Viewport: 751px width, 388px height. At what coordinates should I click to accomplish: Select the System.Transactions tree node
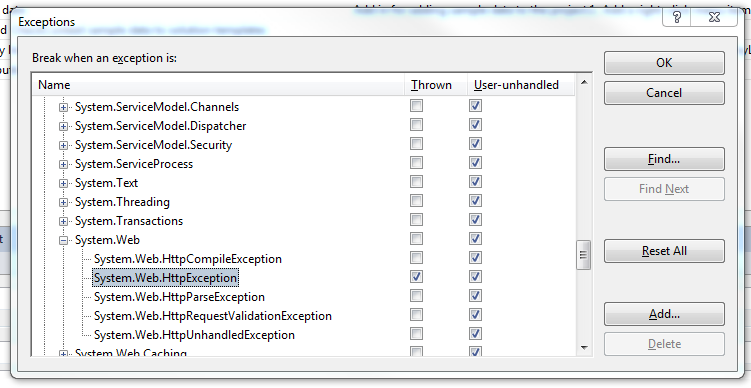coord(129,221)
